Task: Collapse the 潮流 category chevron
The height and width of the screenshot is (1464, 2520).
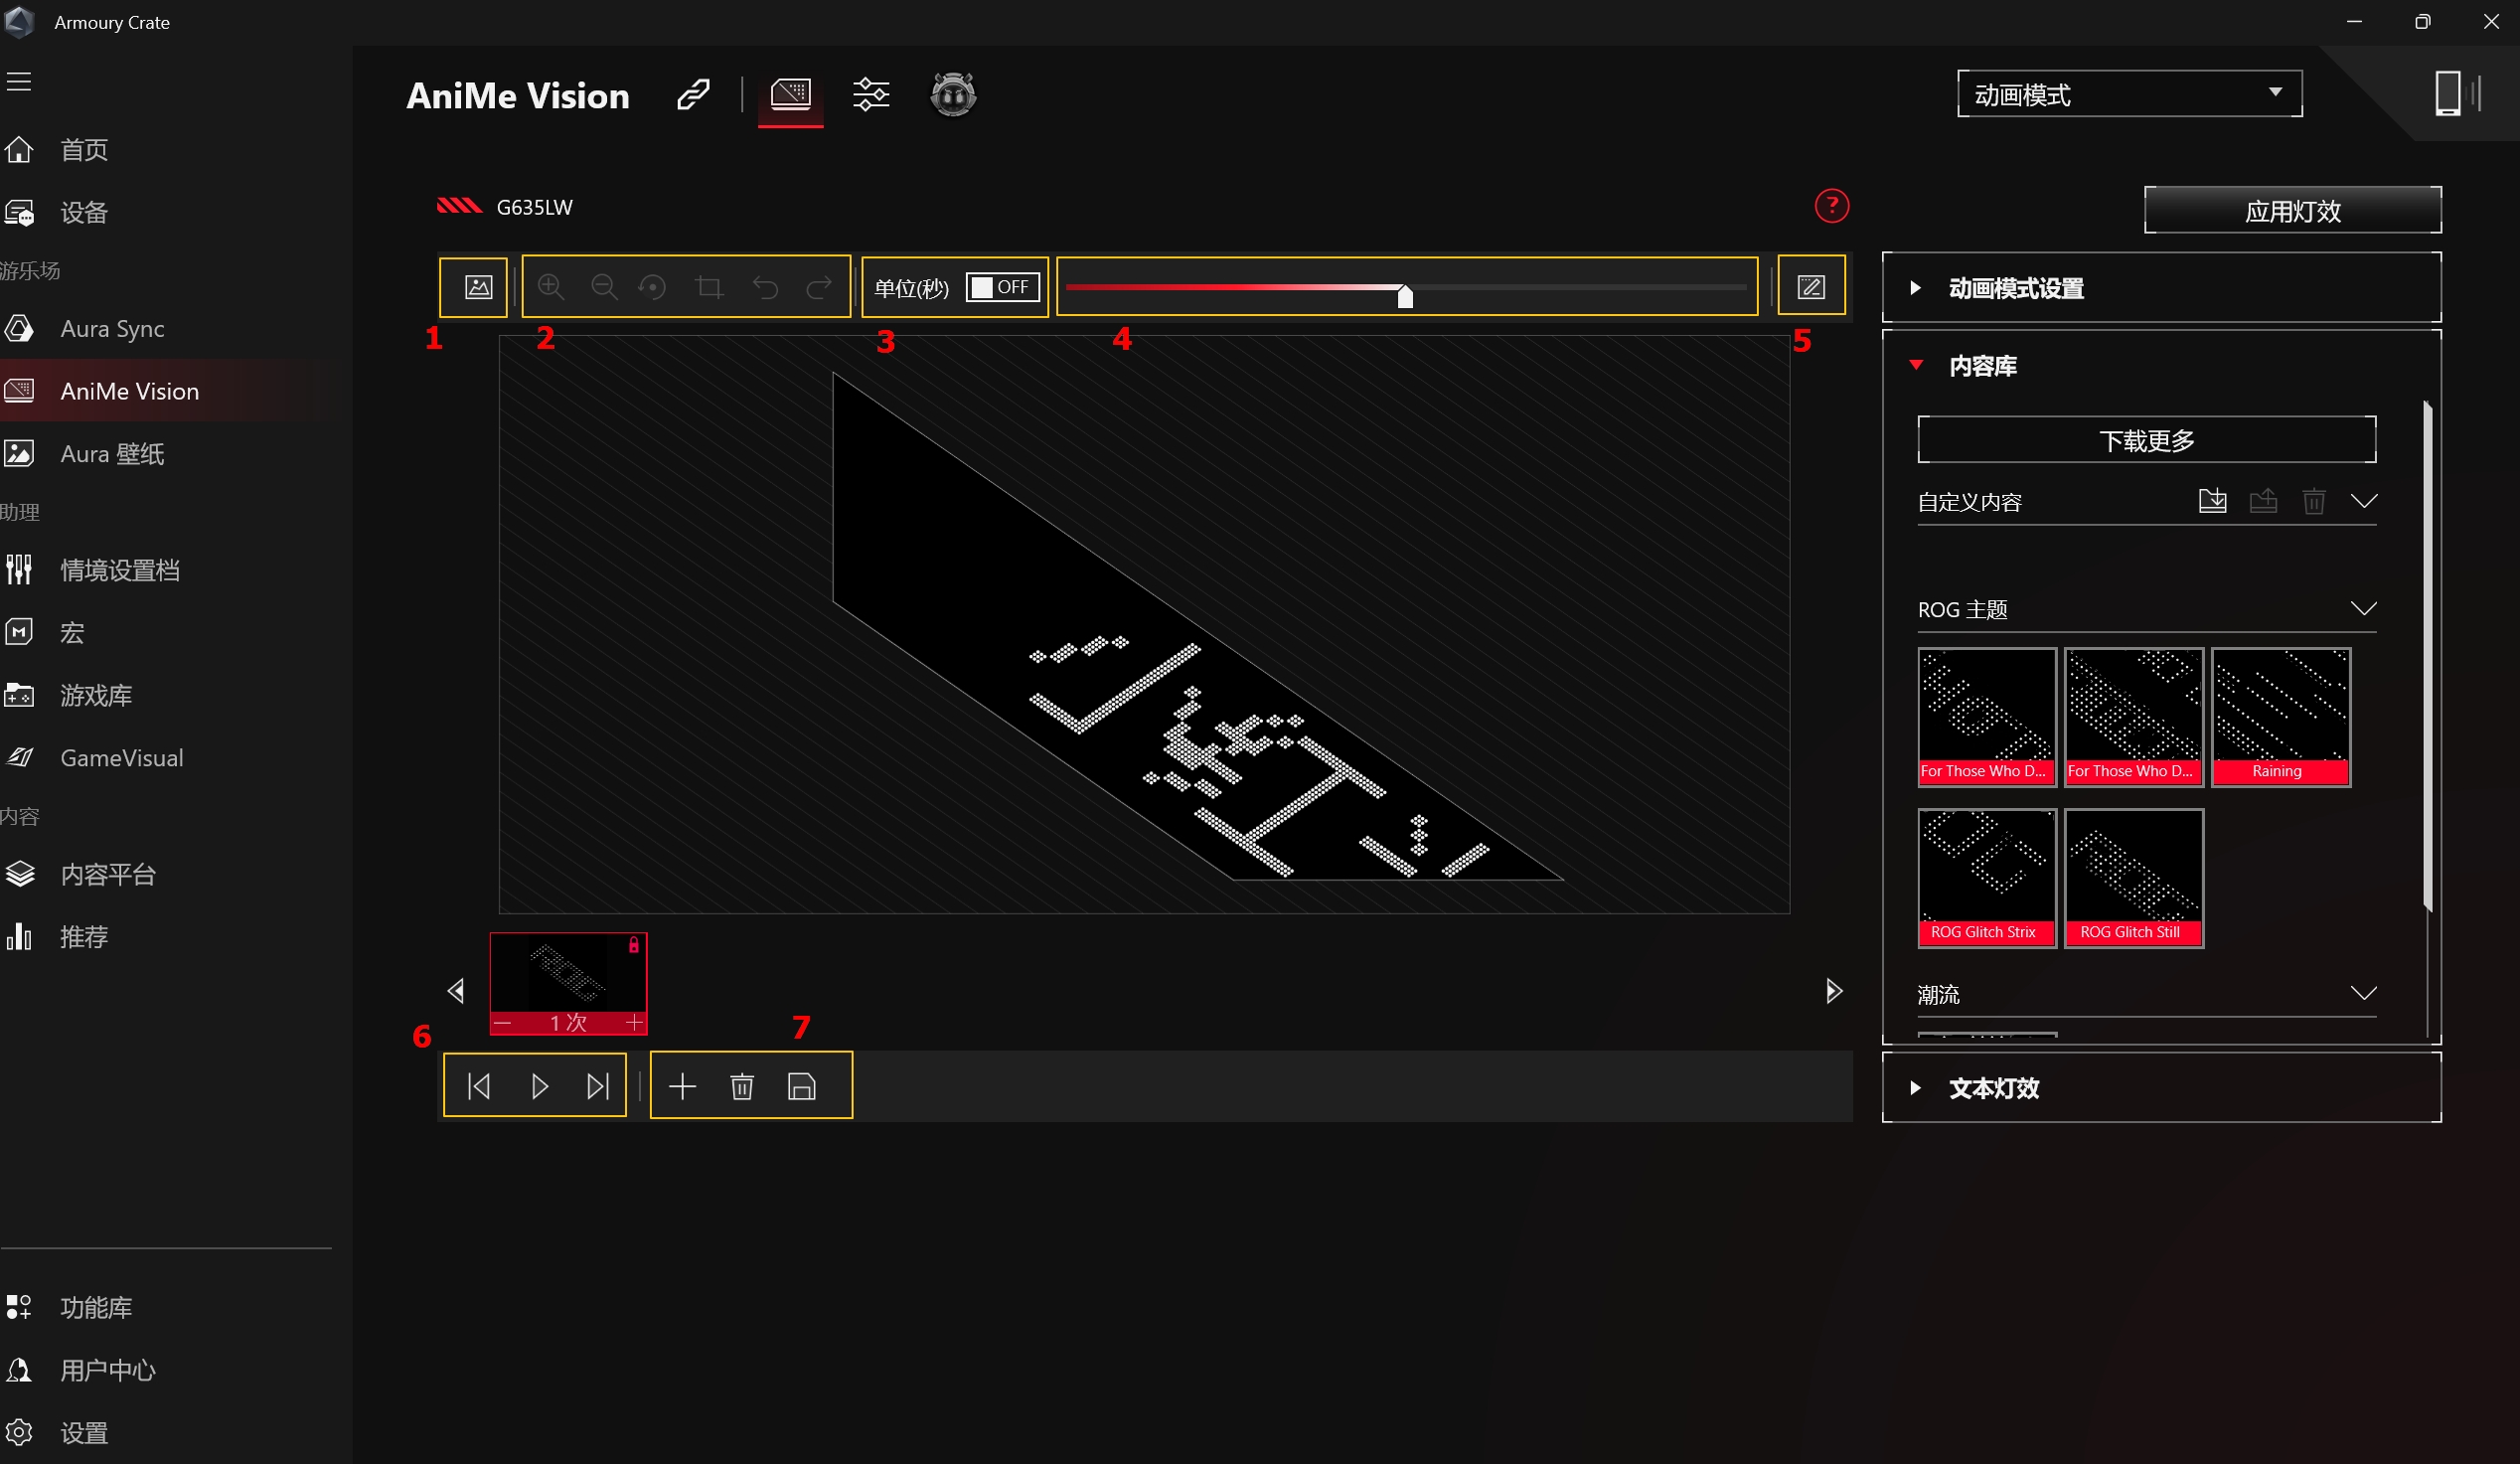Action: point(2363,993)
